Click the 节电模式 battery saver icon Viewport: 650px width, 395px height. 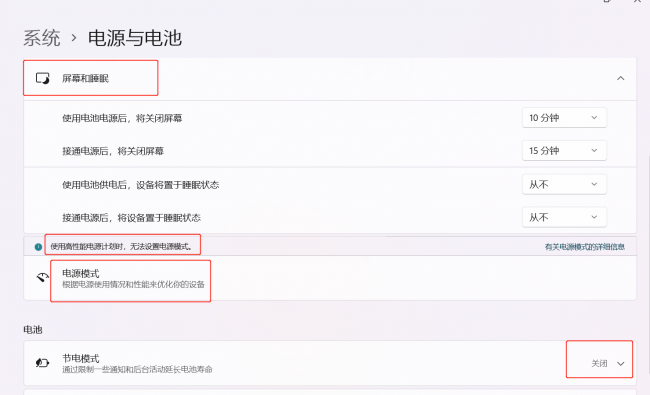click(42, 363)
